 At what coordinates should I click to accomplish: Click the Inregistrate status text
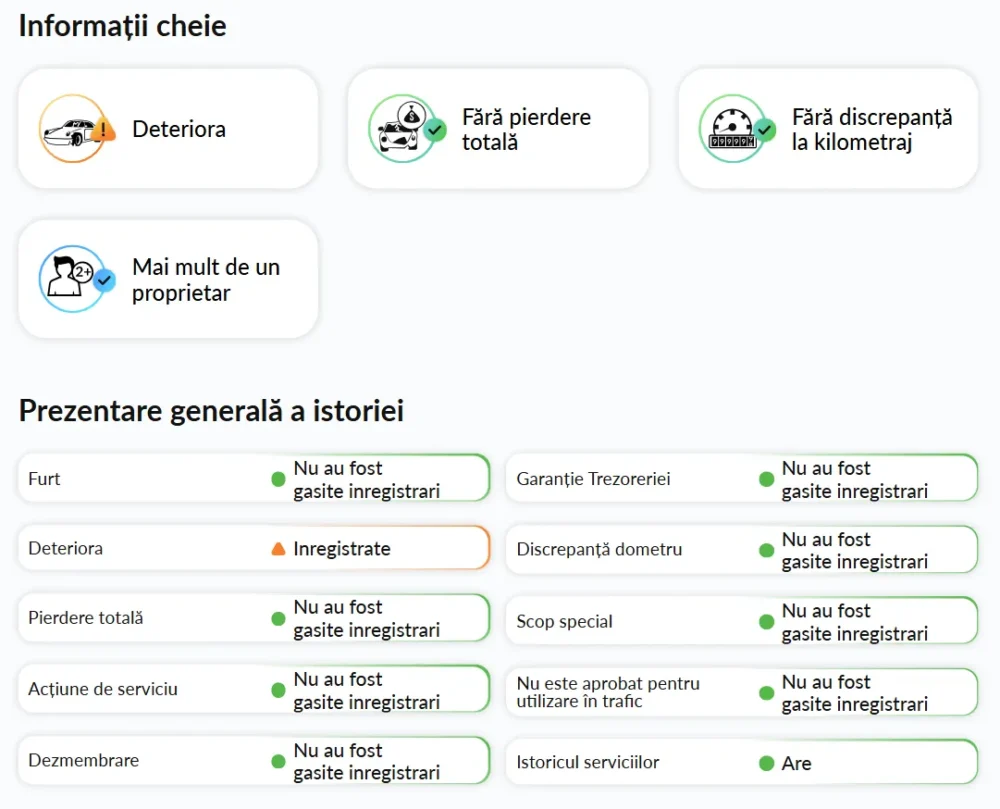click(x=342, y=549)
